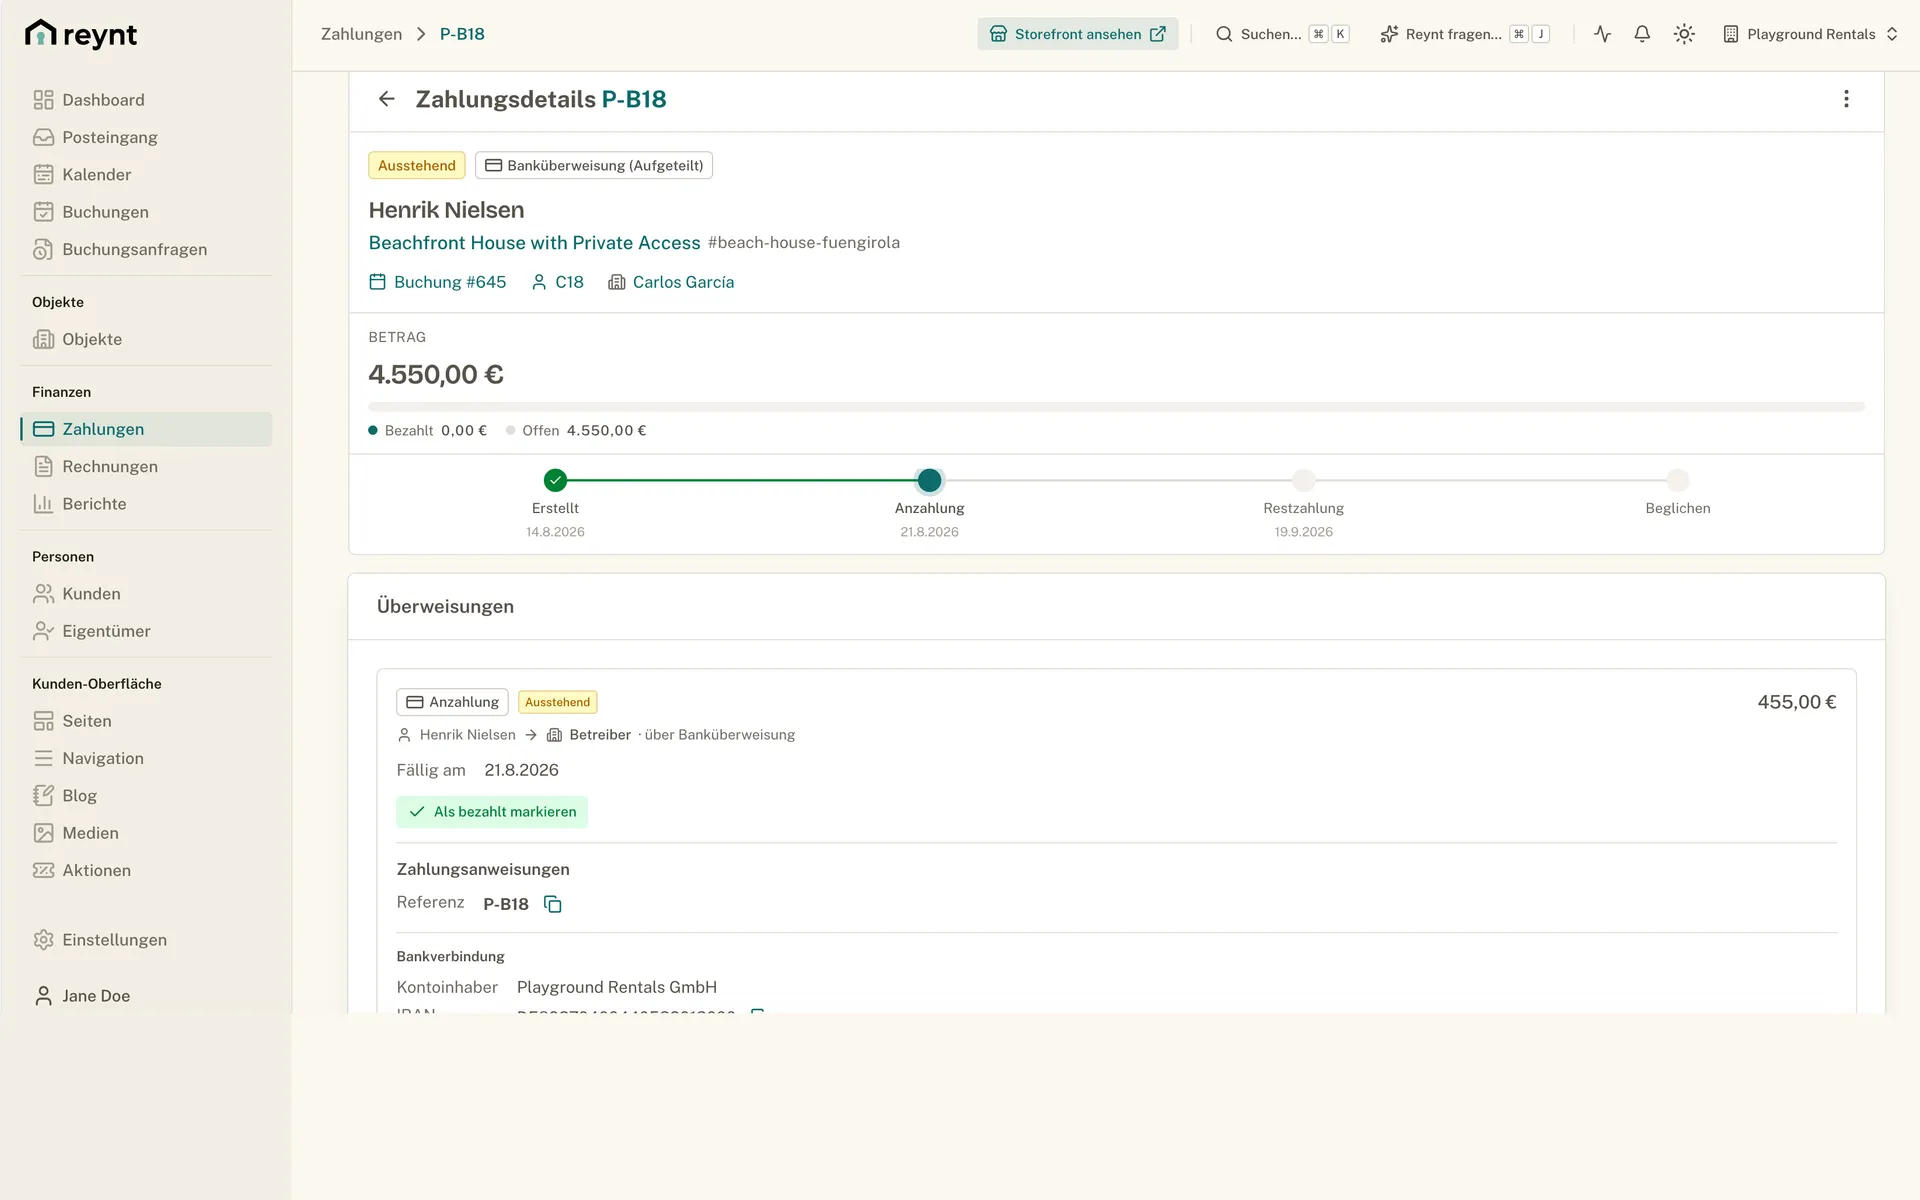Click the Berichte chart icon
The height and width of the screenshot is (1200, 1920).
pyautogui.click(x=43, y=504)
